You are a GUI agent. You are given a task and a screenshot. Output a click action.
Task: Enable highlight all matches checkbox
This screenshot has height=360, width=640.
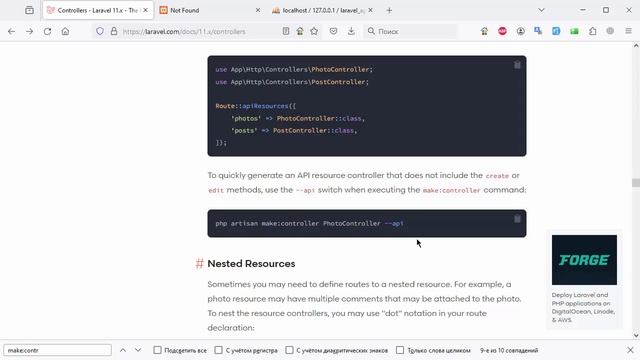pyautogui.click(x=158, y=350)
